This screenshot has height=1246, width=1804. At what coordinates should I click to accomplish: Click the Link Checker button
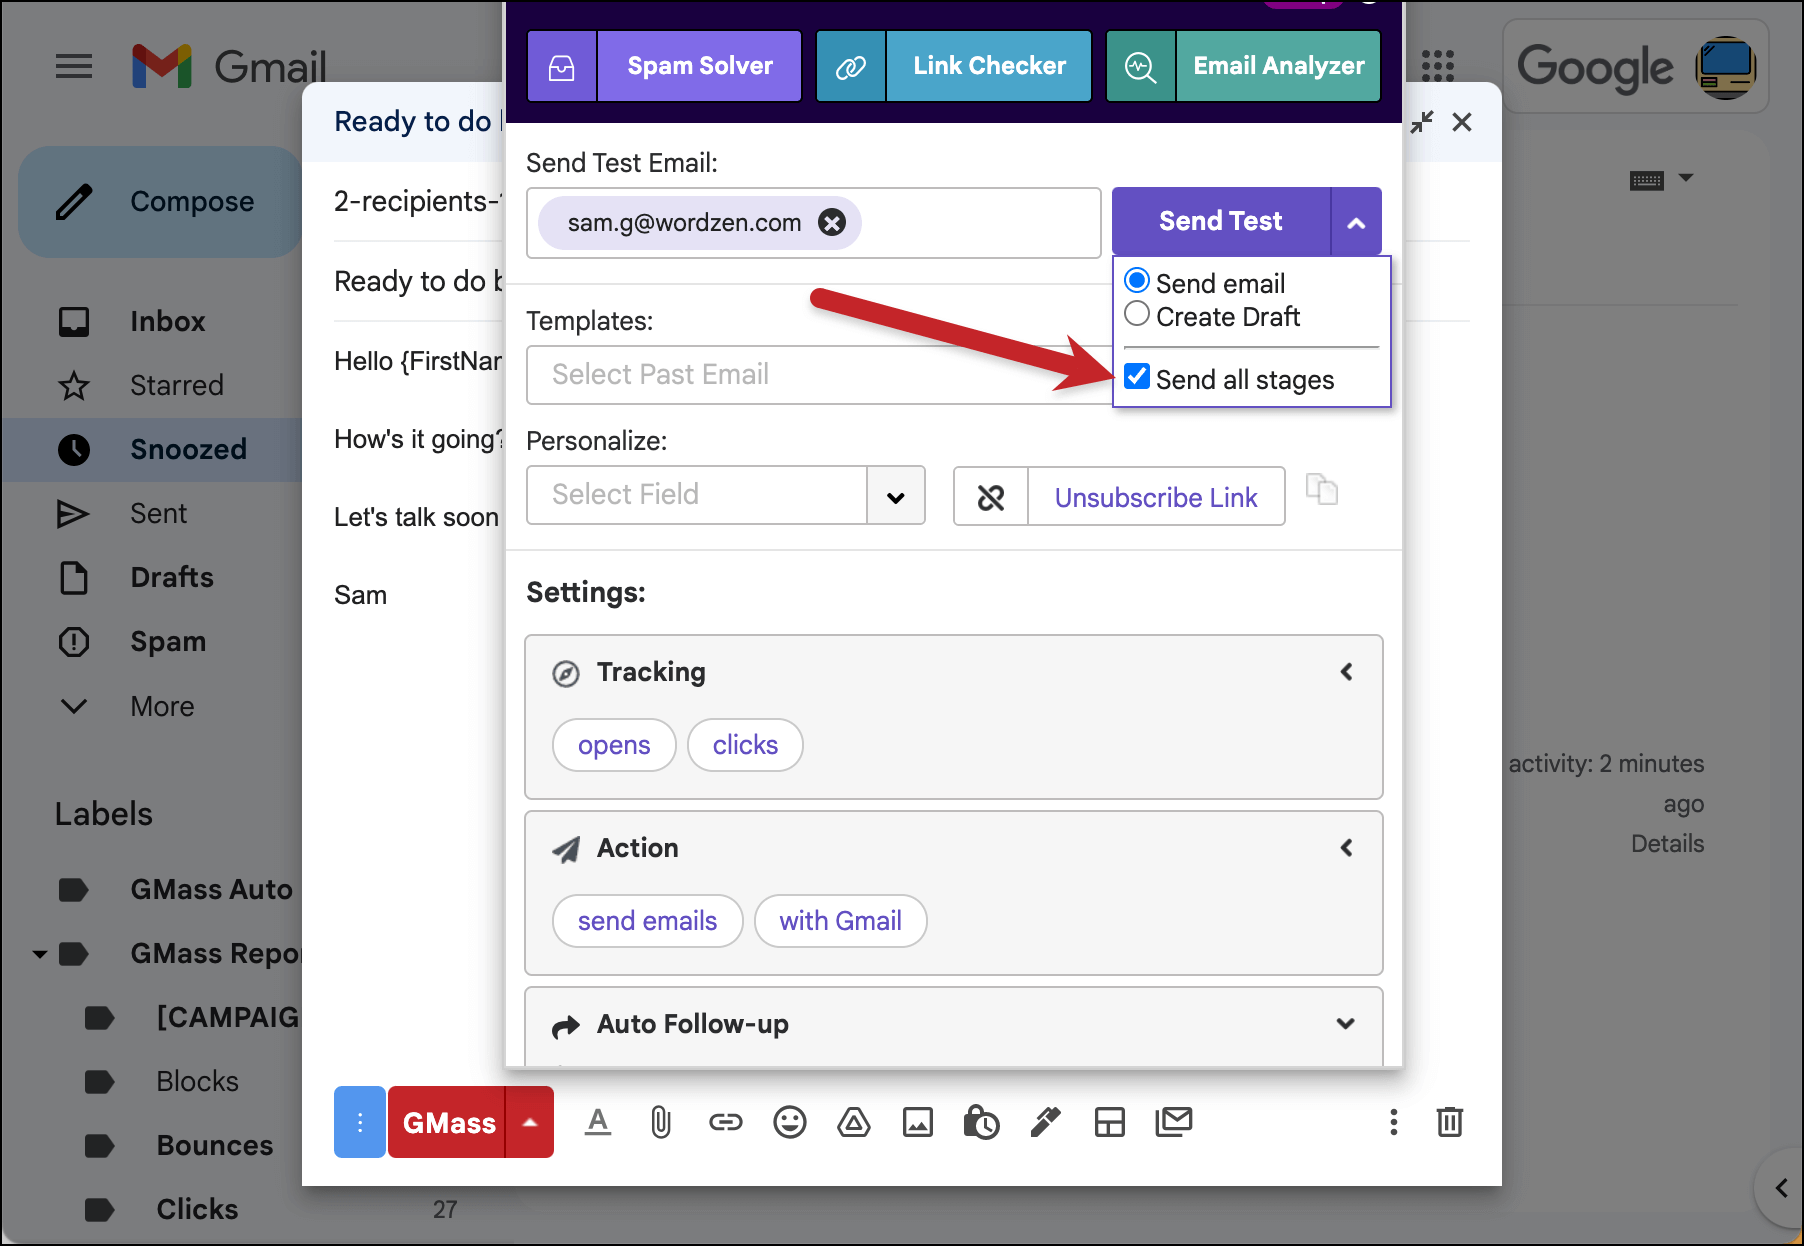tap(989, 66)
